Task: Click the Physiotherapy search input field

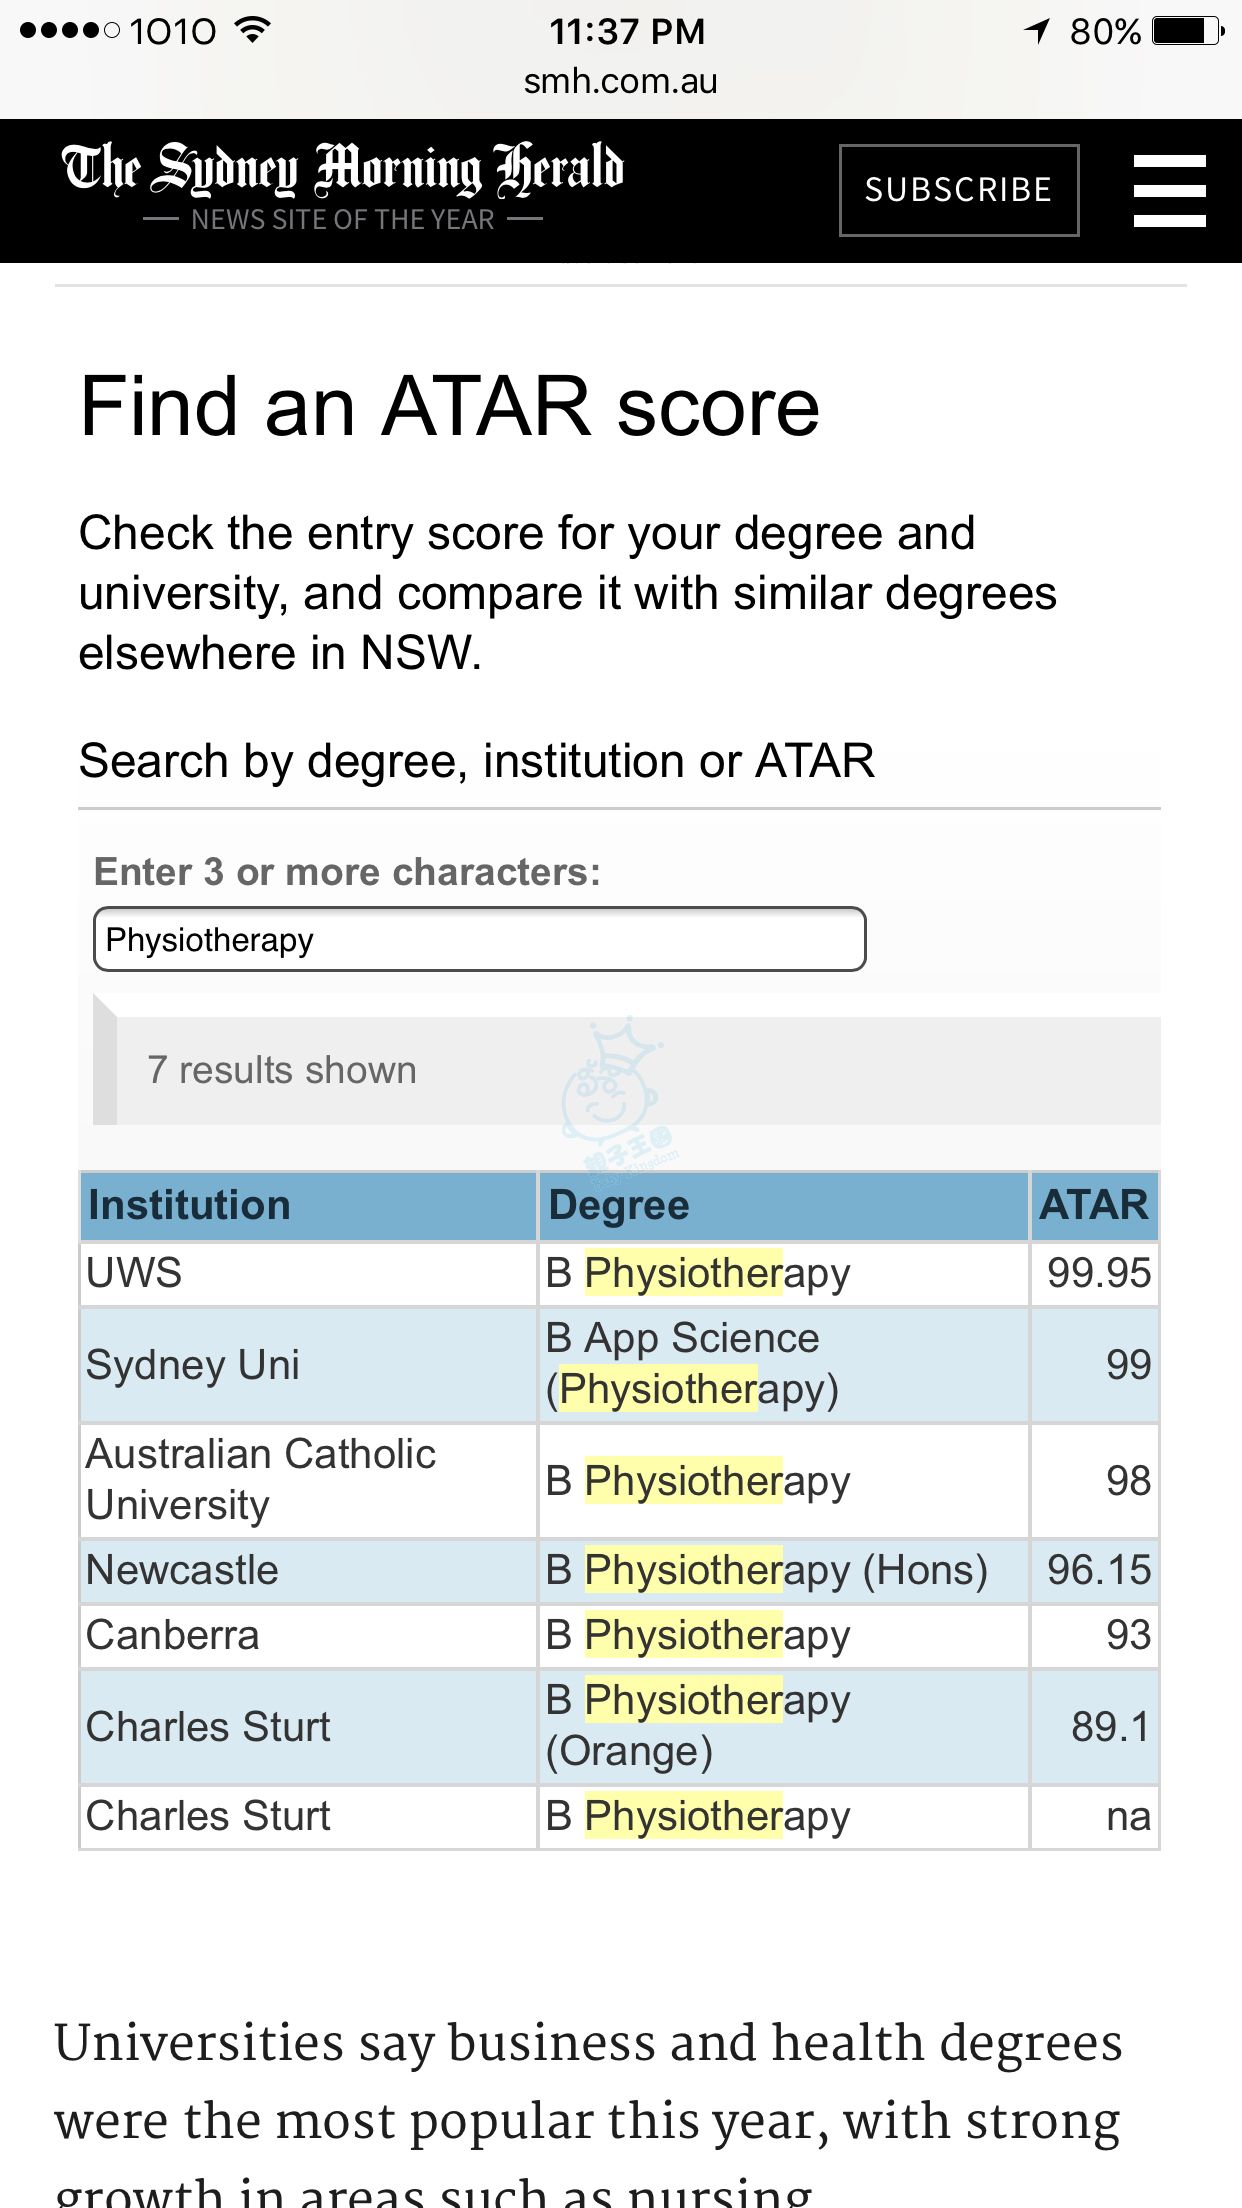Action: click(x=479, y=939)
